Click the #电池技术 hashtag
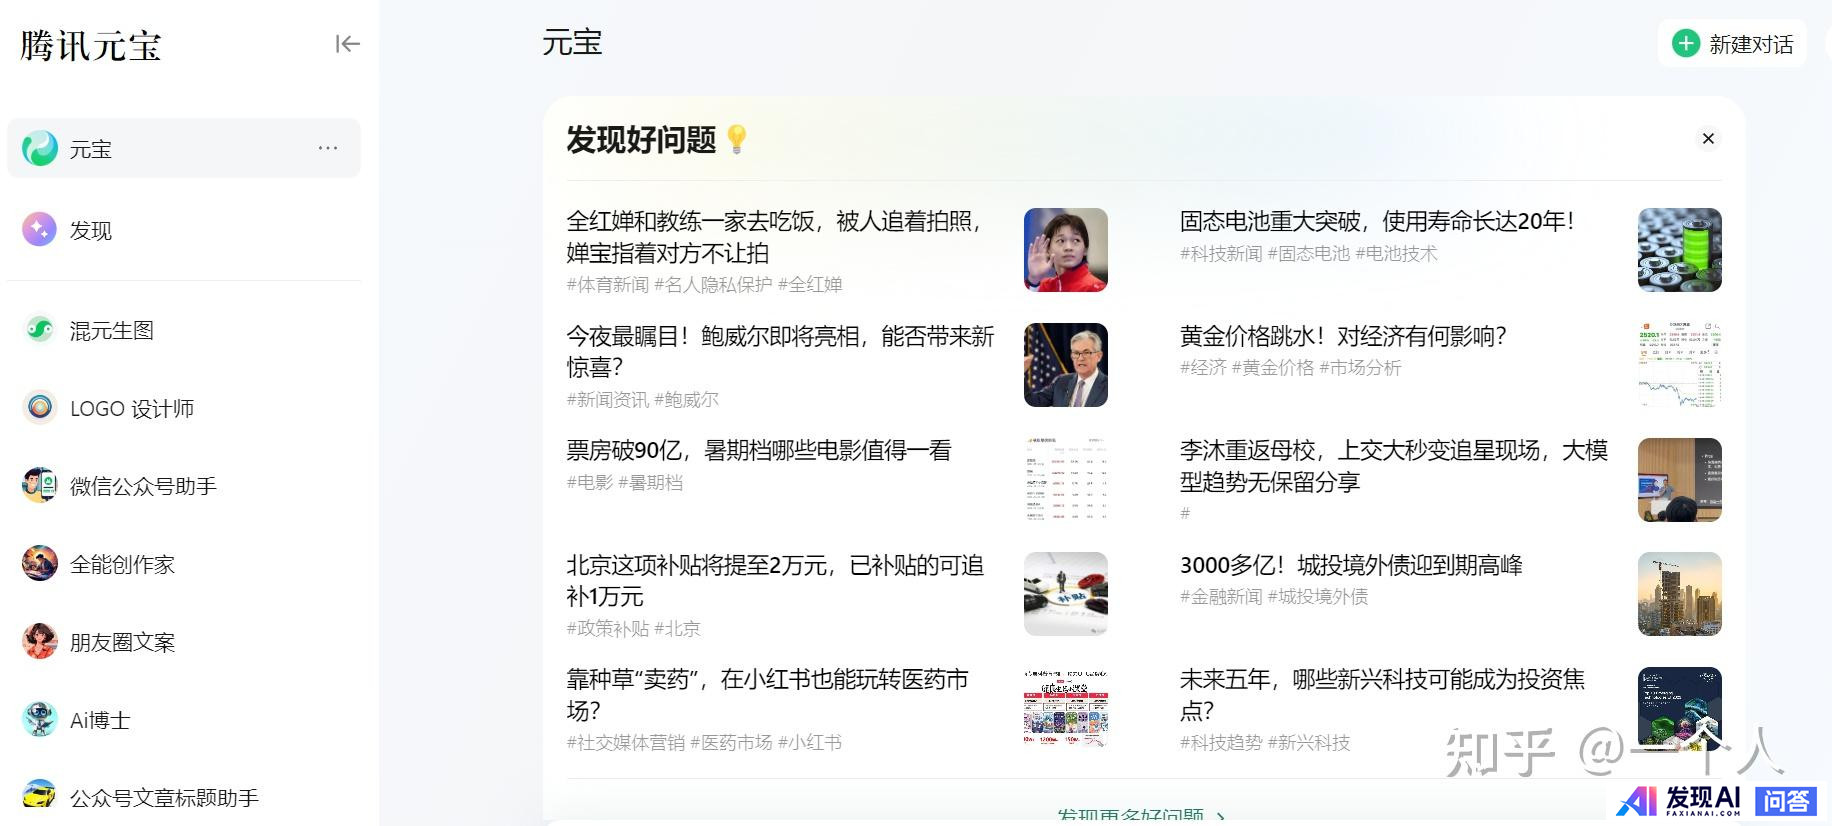Image resolution: width=1832 pixels, height=826 pixels. [1396, 254]
